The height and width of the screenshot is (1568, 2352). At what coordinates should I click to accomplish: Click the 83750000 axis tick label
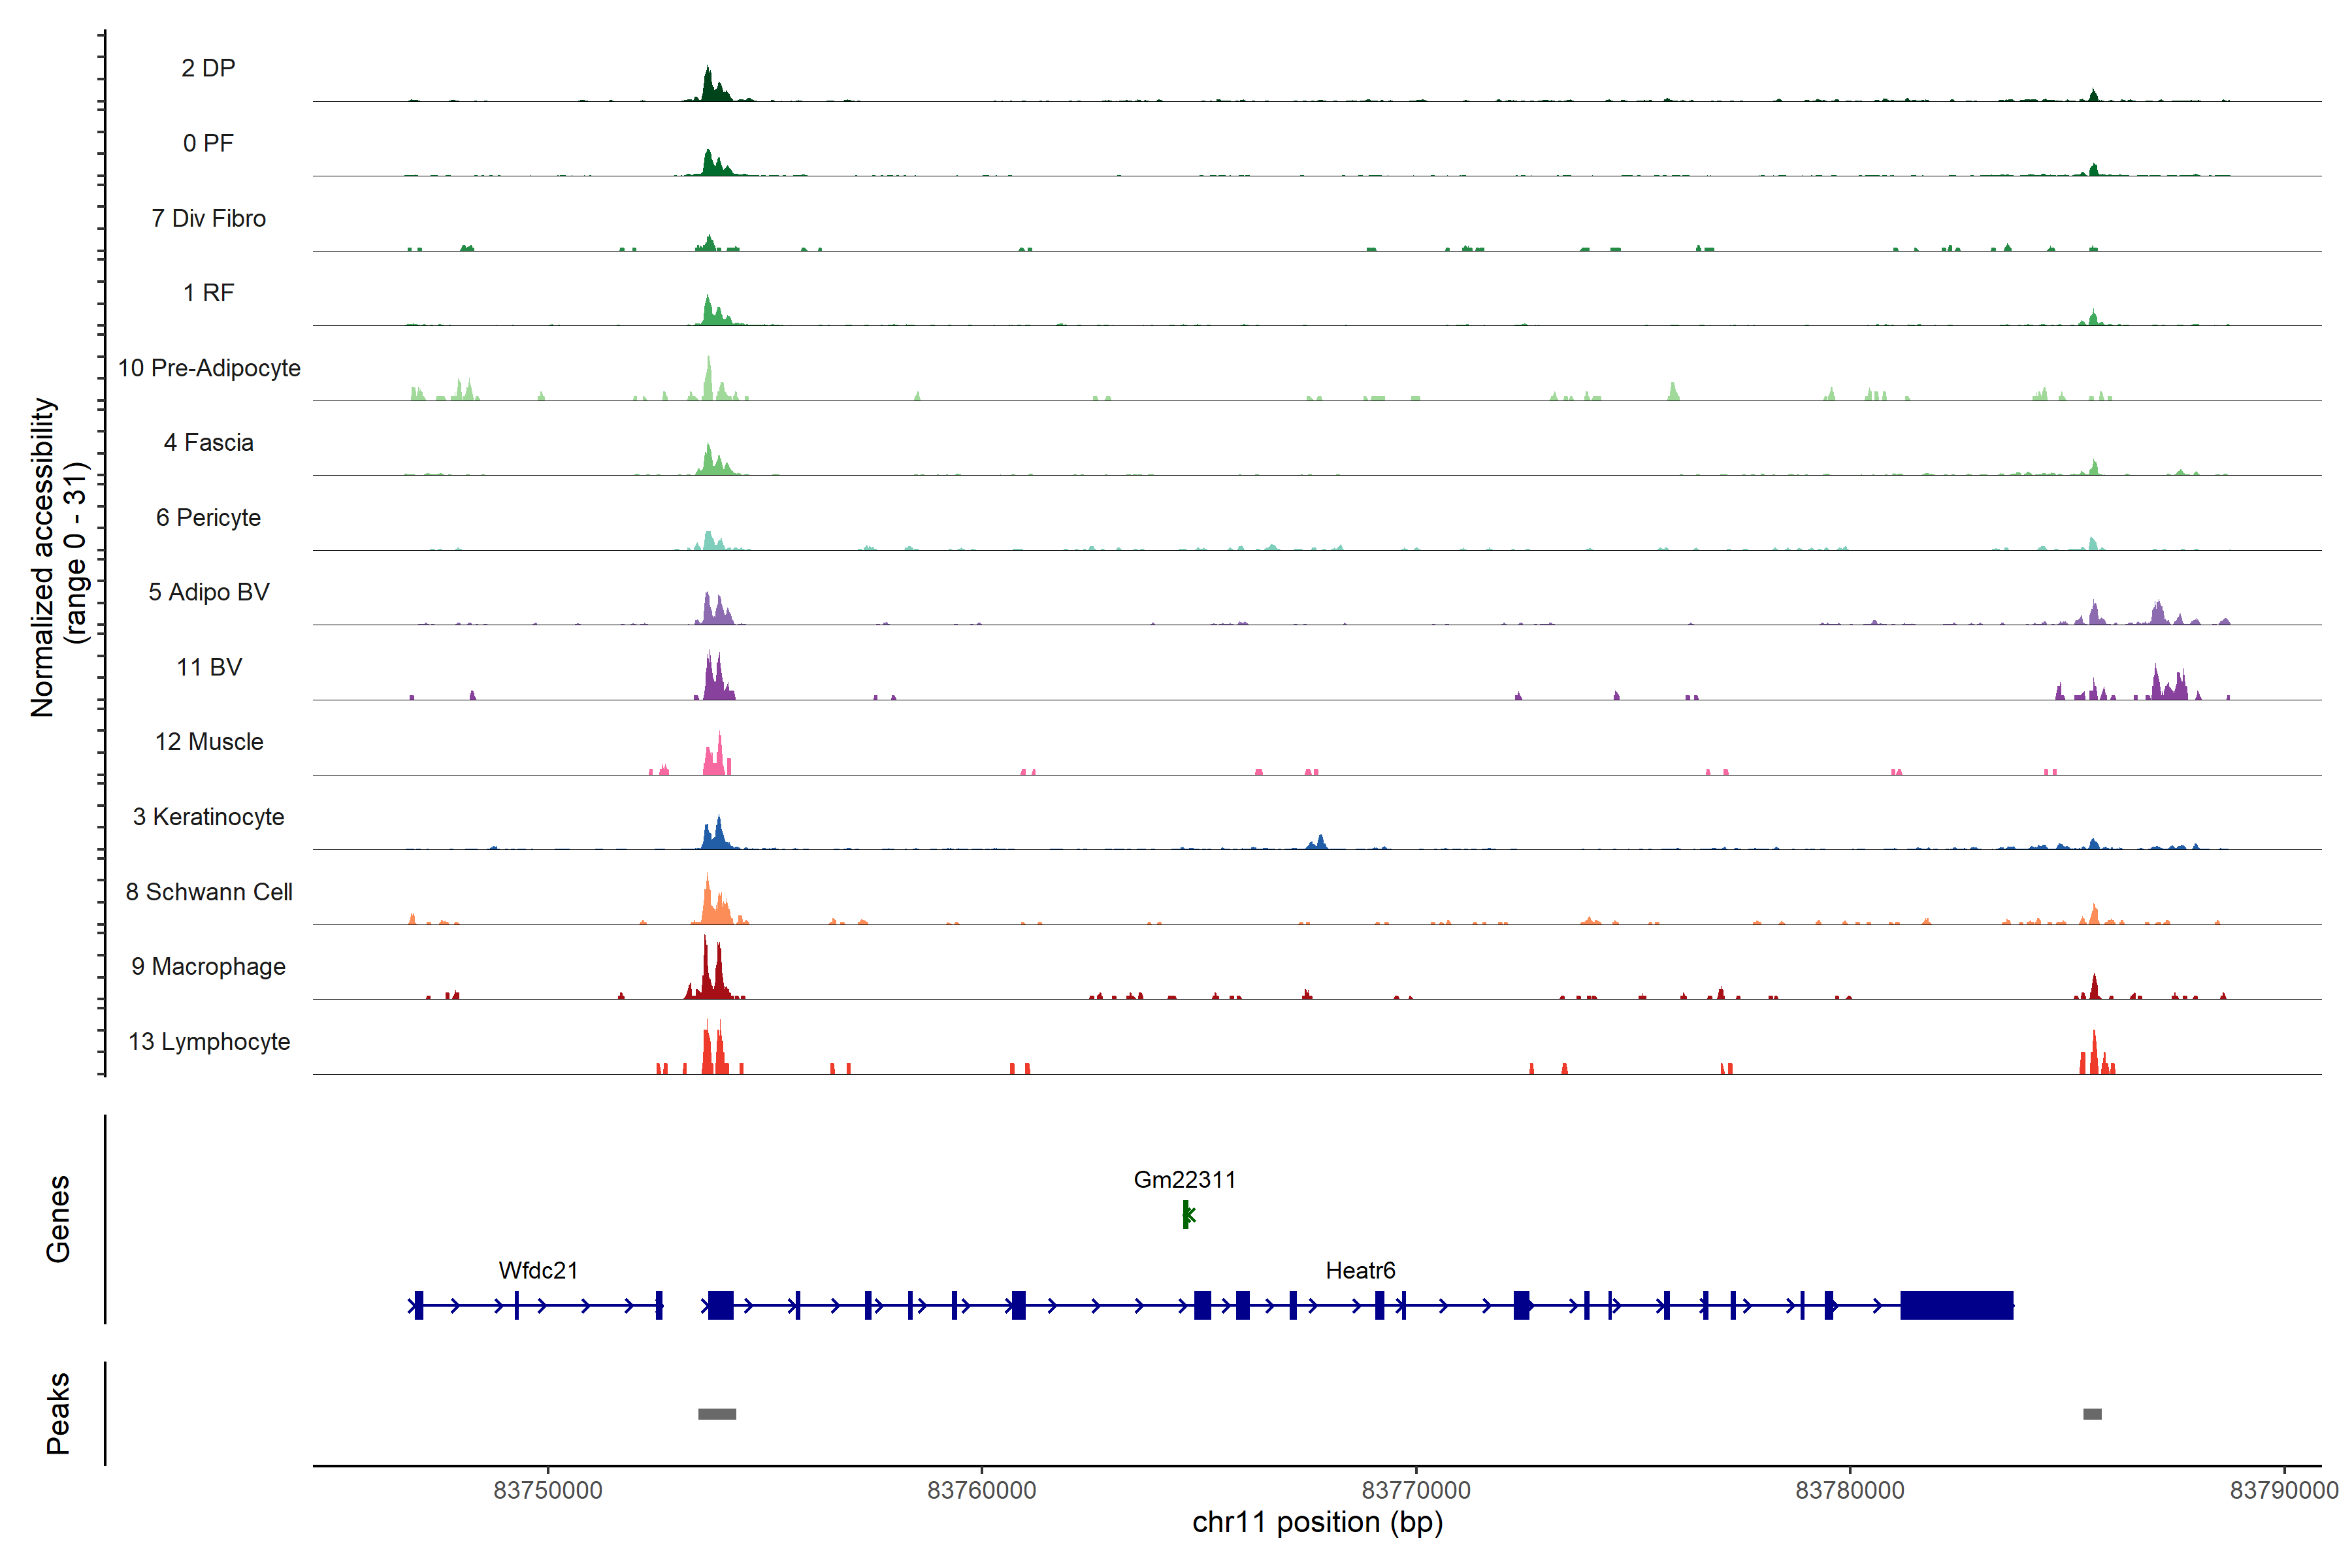548,1490
